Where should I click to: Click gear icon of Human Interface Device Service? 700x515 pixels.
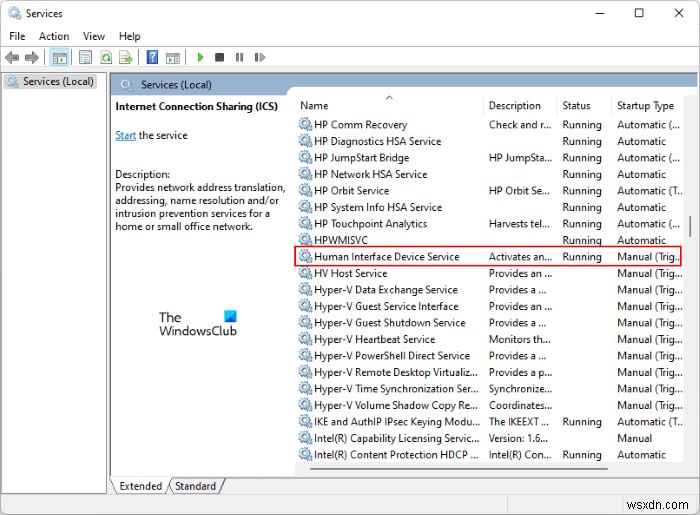click(x=305, y=256)
